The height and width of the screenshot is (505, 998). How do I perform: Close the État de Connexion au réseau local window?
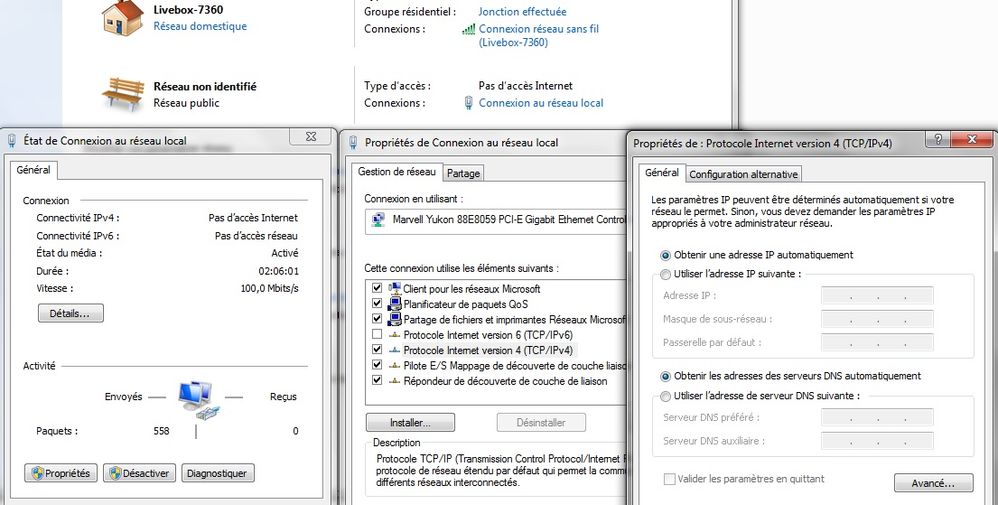pyautogui.click(x=311, y=136)
